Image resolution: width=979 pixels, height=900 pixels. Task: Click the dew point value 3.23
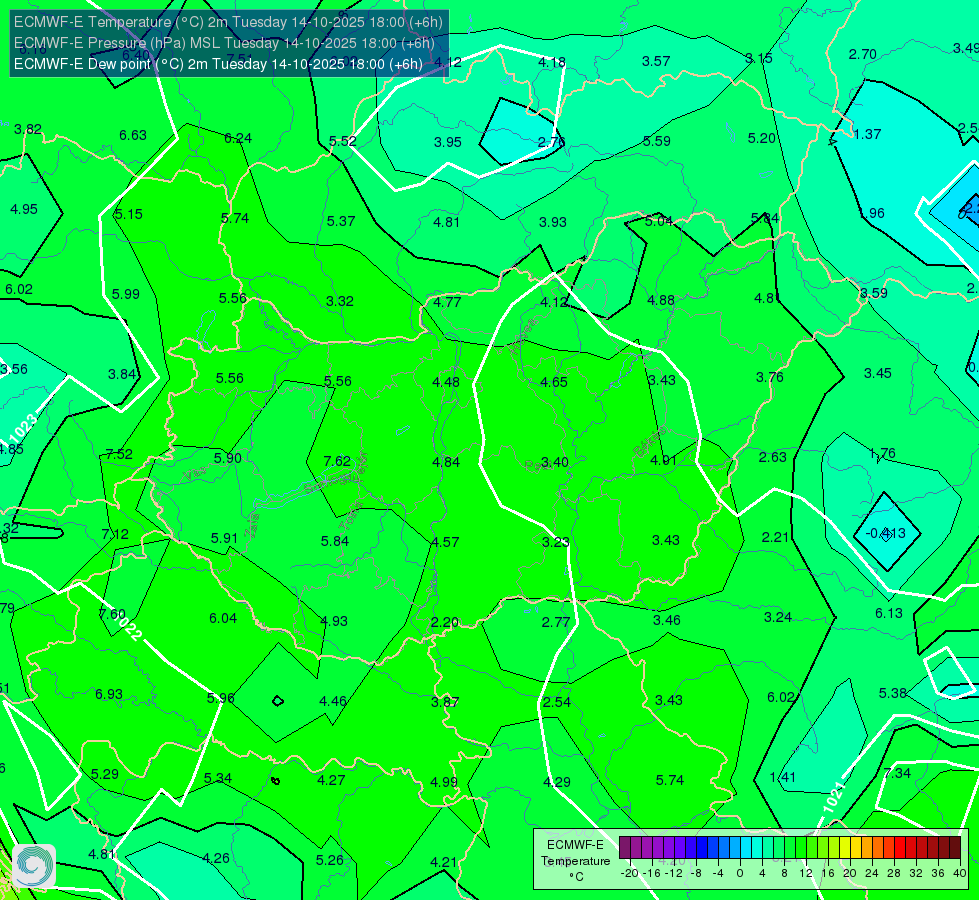coord(555,541)
